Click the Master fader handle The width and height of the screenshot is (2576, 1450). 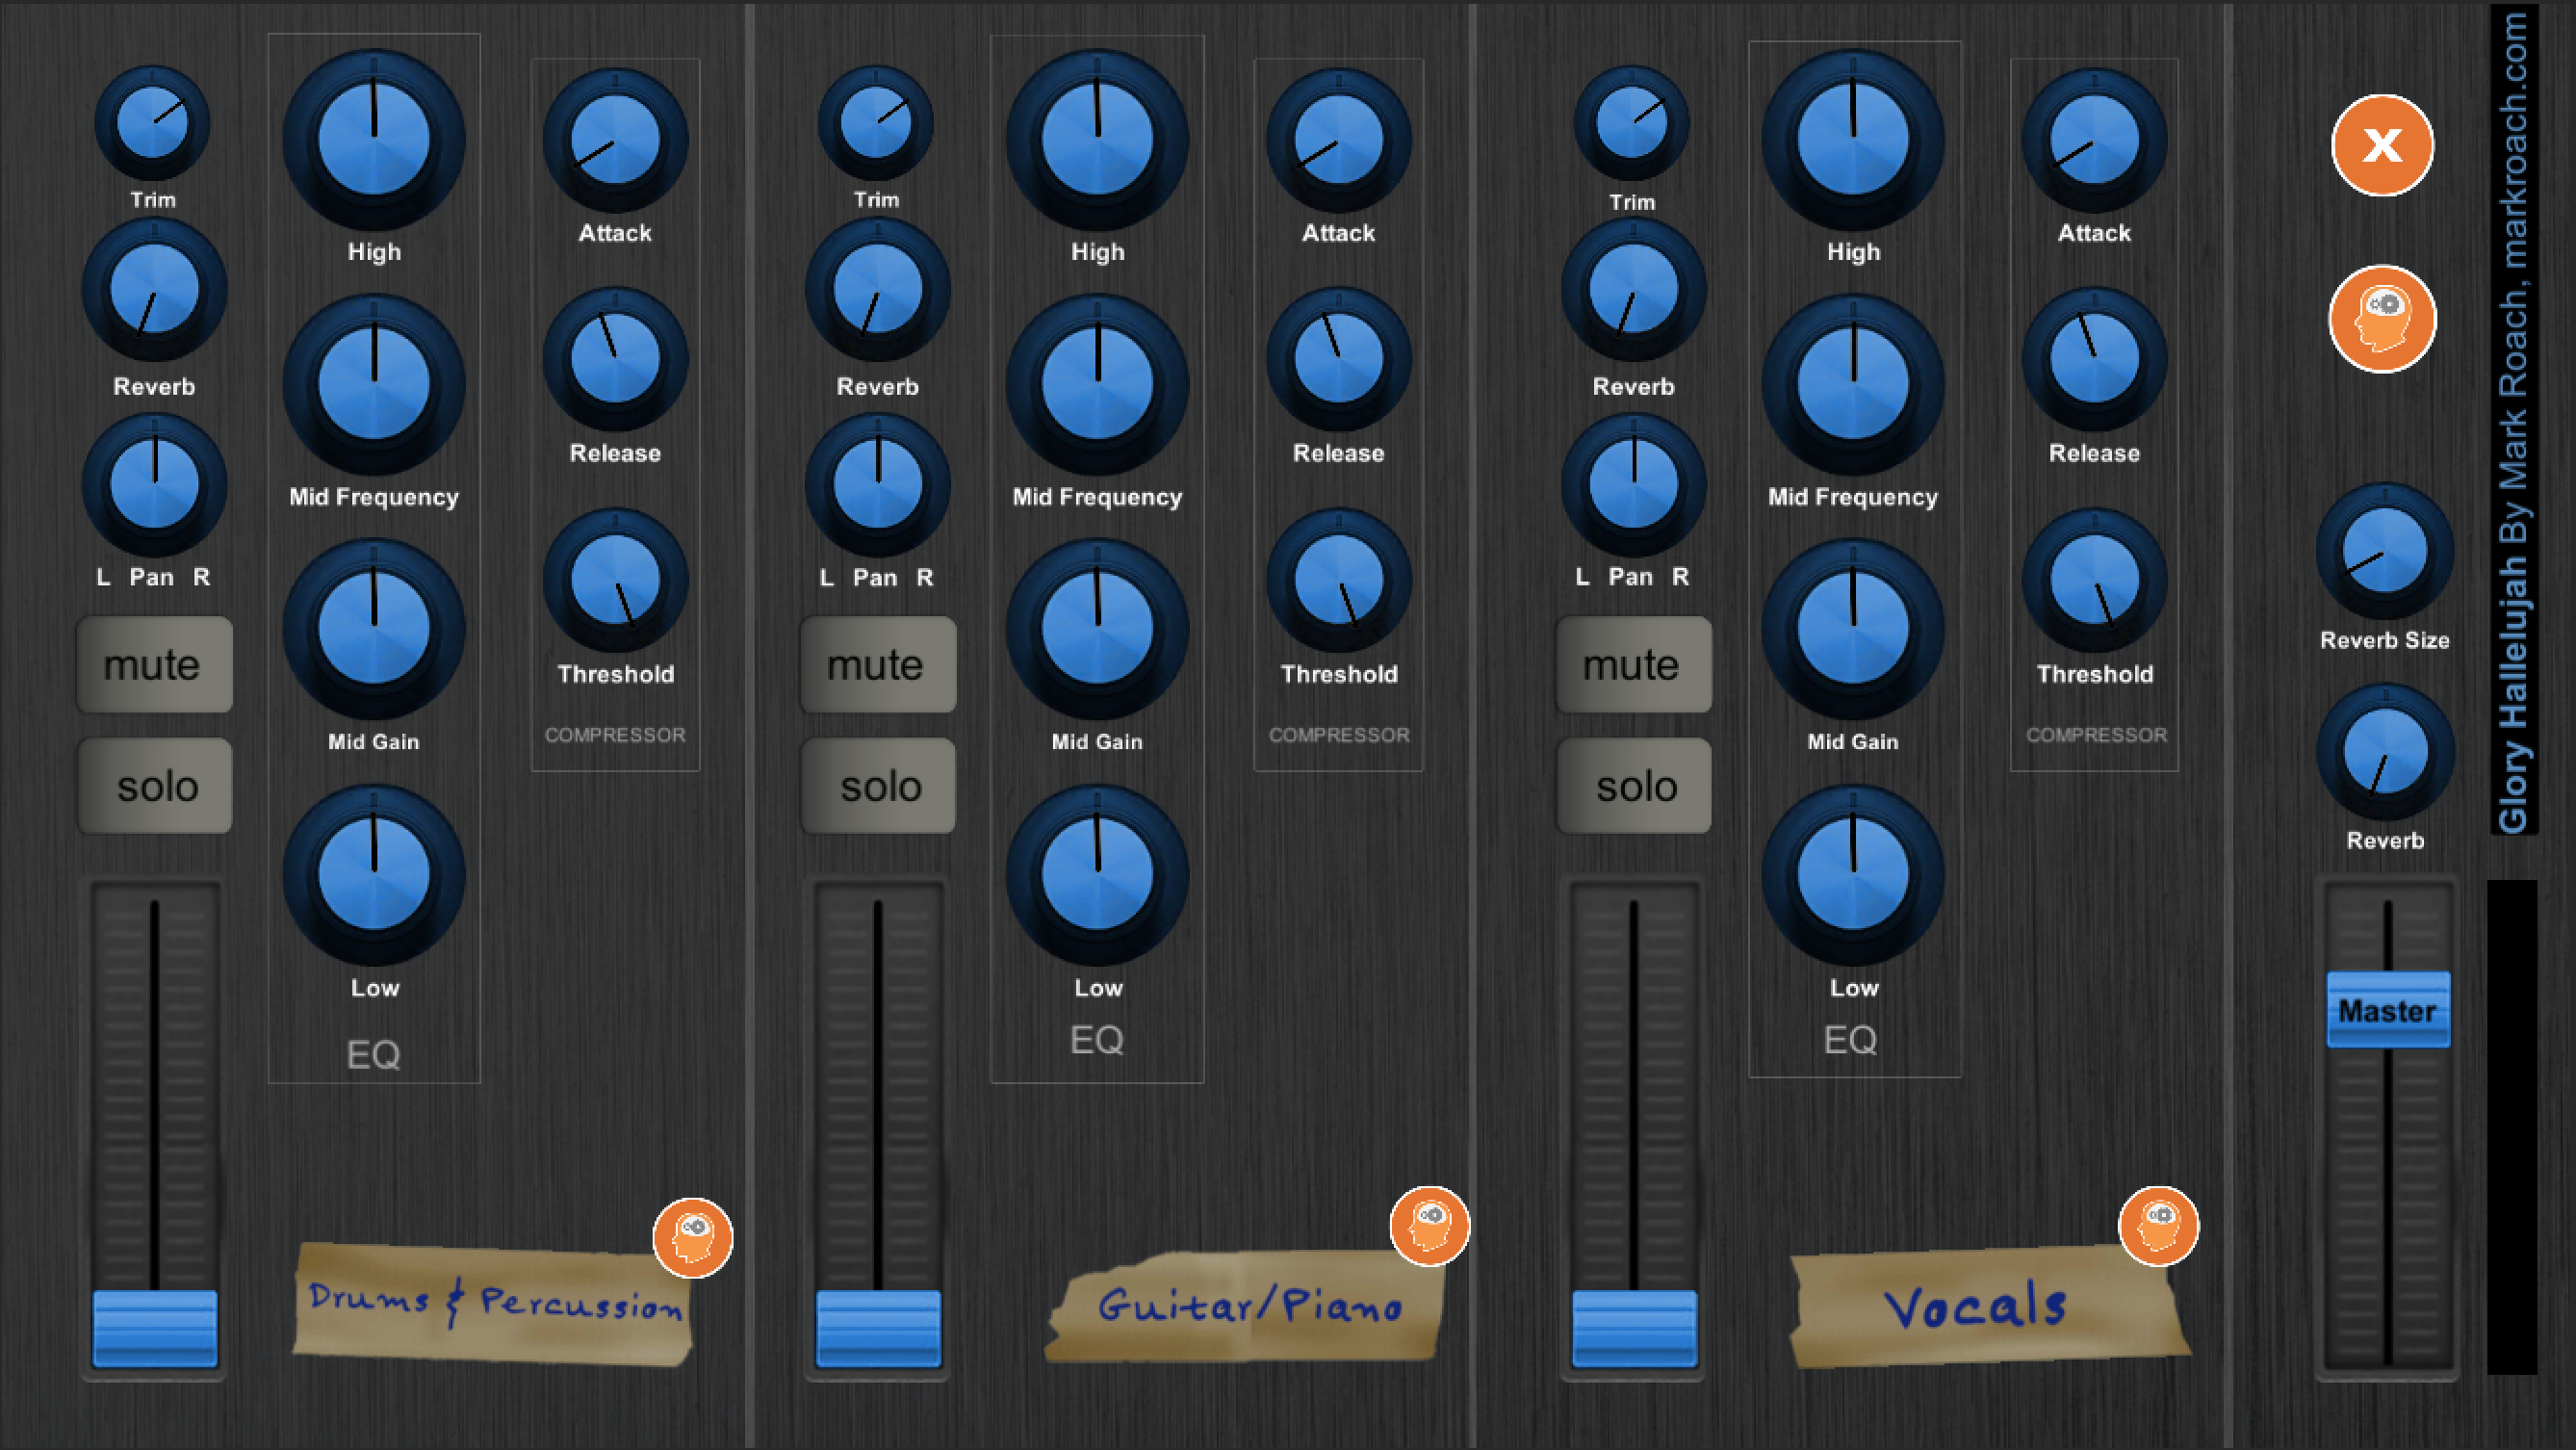coord(2387,1010)
